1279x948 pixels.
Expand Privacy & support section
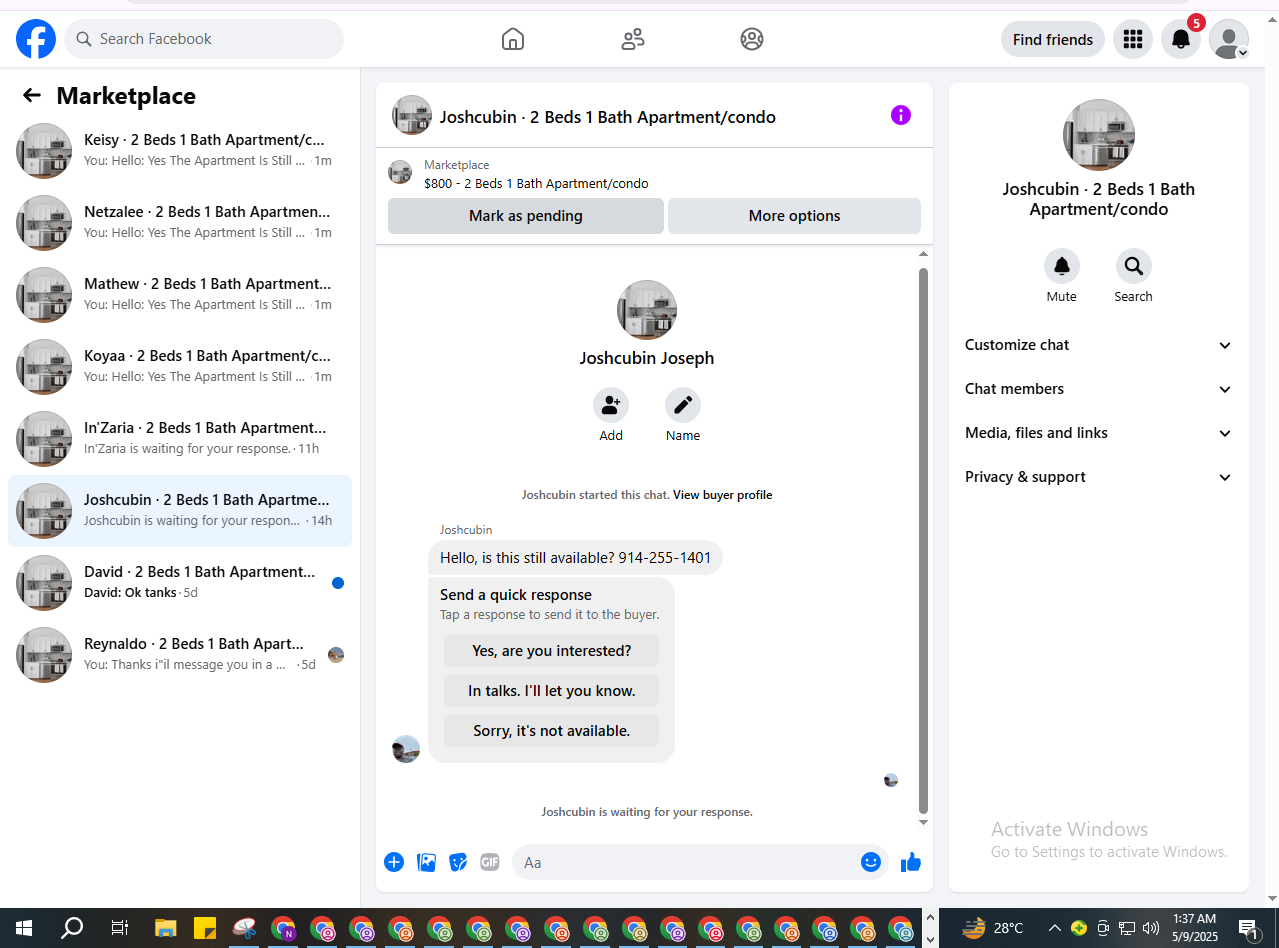point(1098,477)
